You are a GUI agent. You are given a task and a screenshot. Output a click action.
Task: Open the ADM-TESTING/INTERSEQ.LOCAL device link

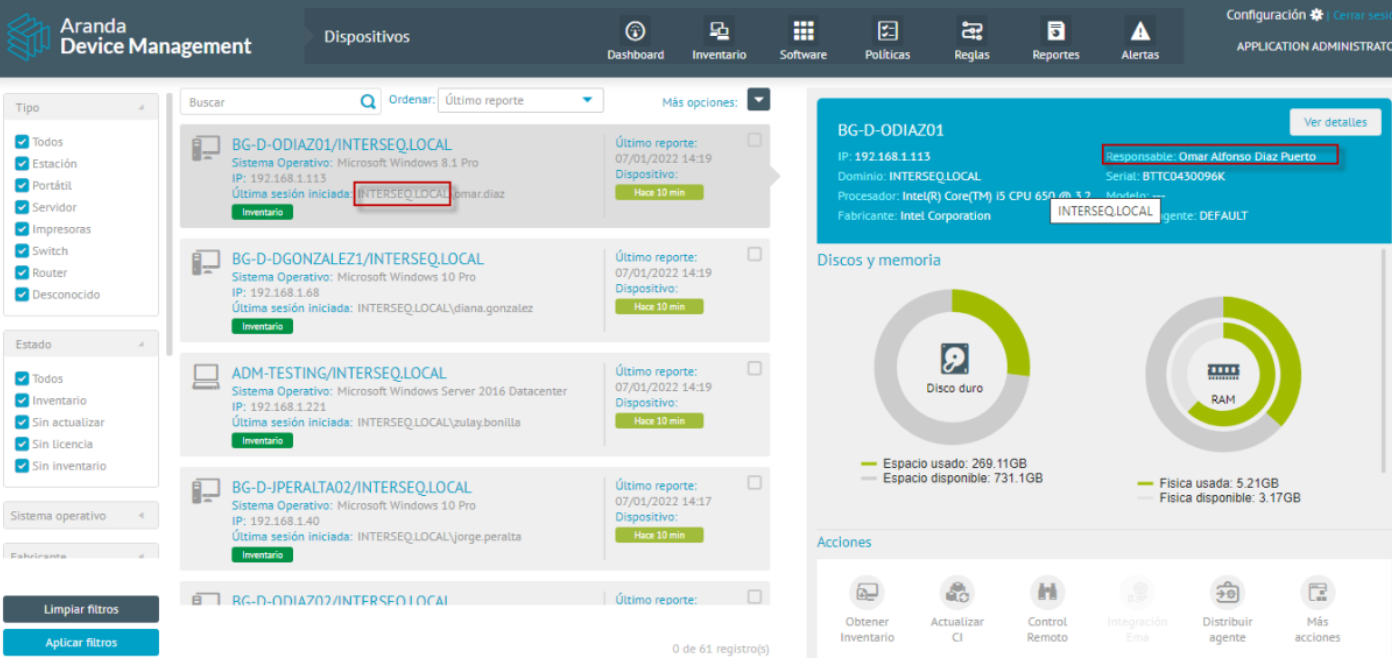[339, 373]
